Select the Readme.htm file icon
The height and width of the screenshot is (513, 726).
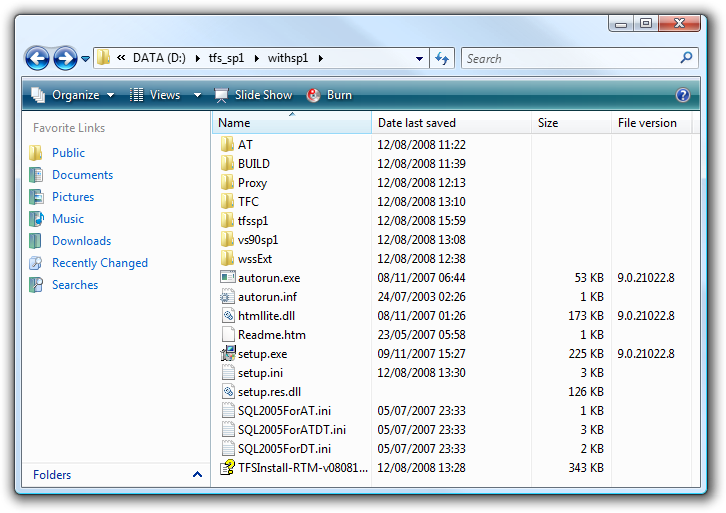[x=228, y=334]
